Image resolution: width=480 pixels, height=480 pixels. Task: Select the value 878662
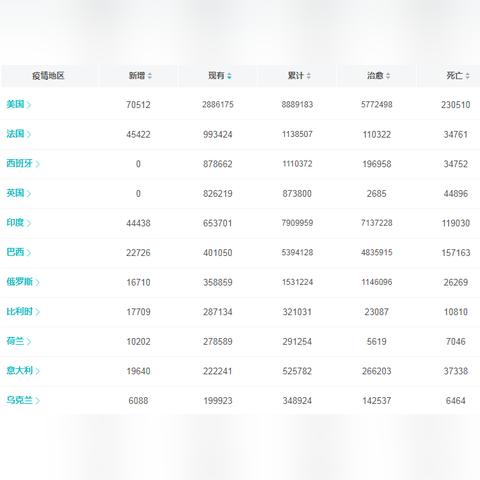tap(218, 164)
